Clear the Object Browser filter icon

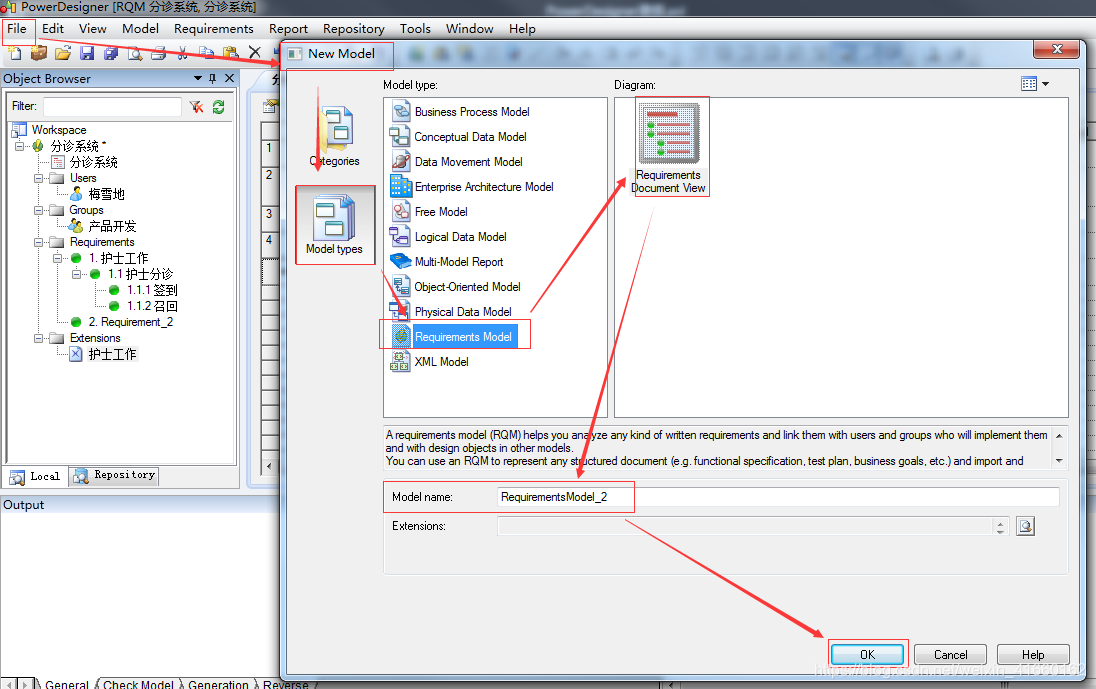point(196,107)
